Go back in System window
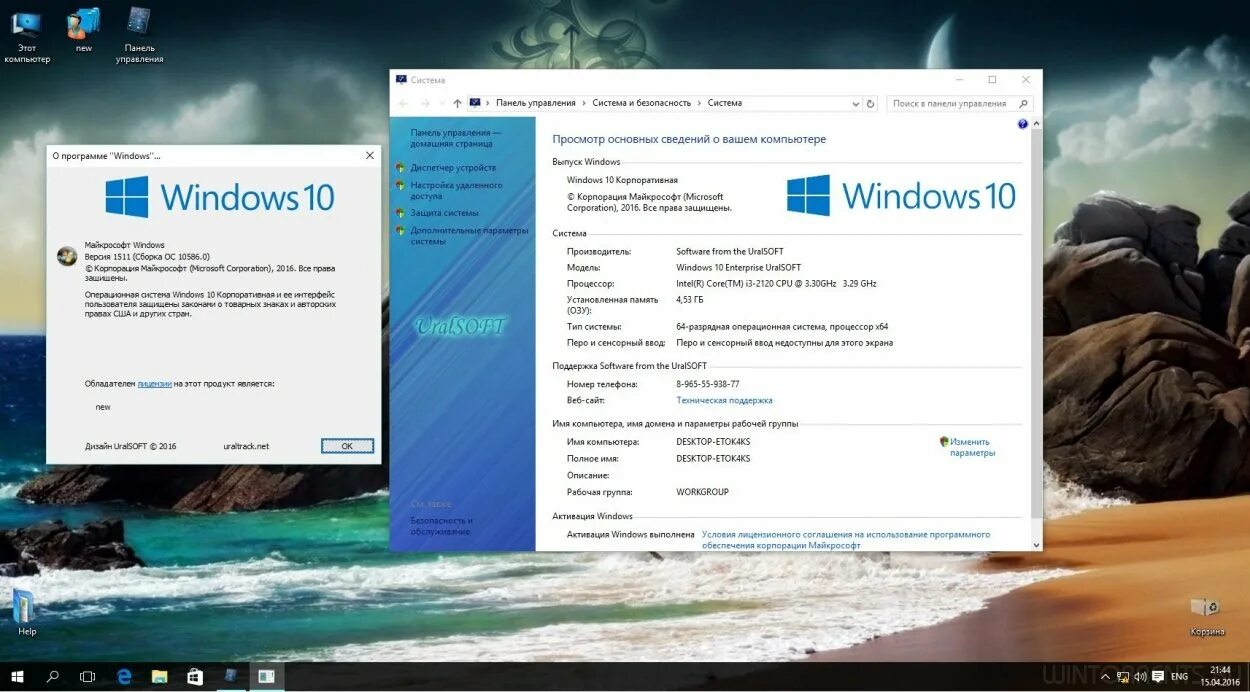Screen dimensions: 1250x692 (404, 103)
